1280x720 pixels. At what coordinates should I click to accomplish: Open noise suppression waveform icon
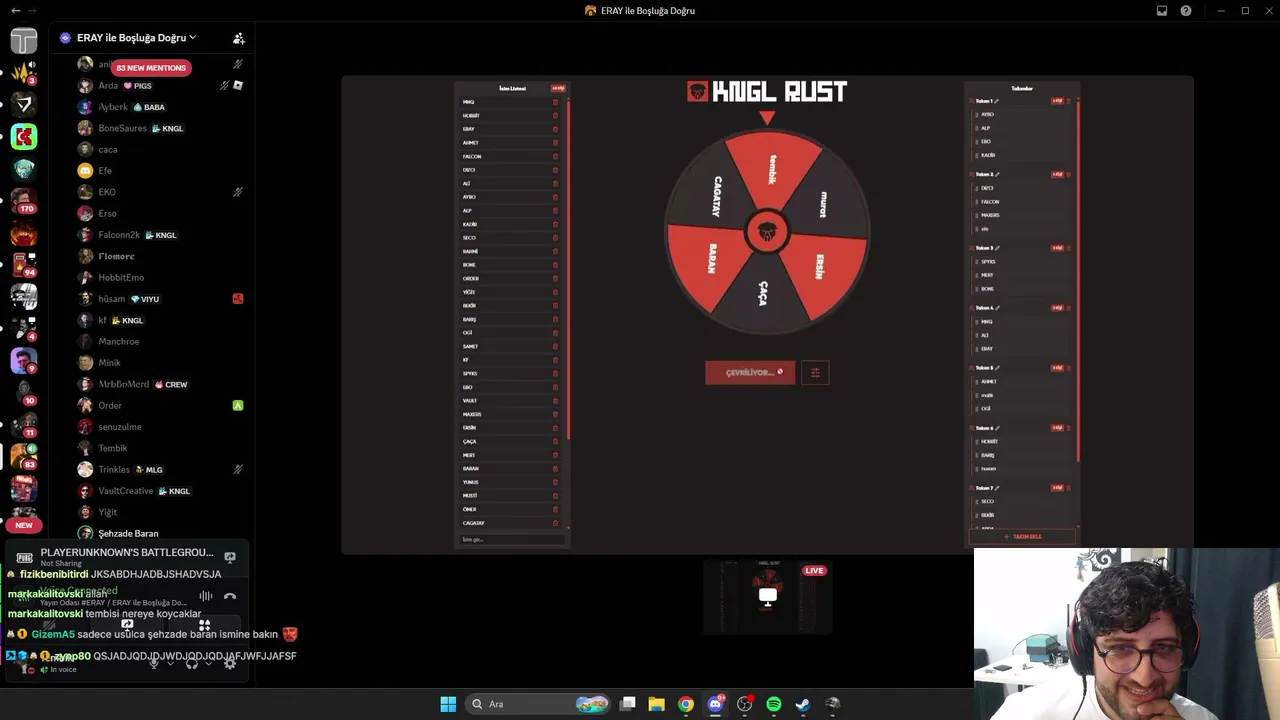click(x=205, y=596)
